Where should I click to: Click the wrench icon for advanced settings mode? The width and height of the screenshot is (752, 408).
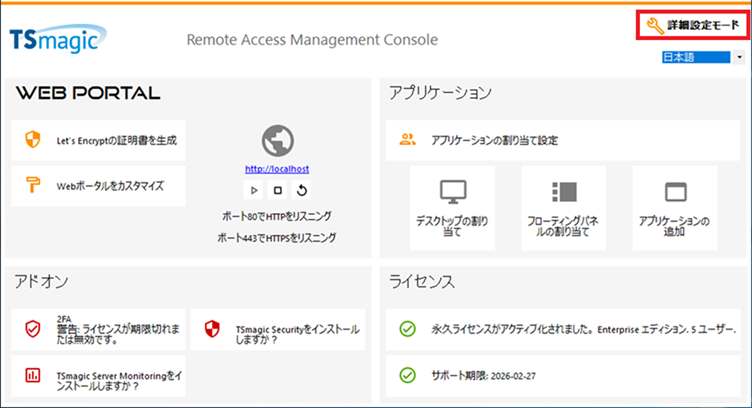[x=654, y=25]
